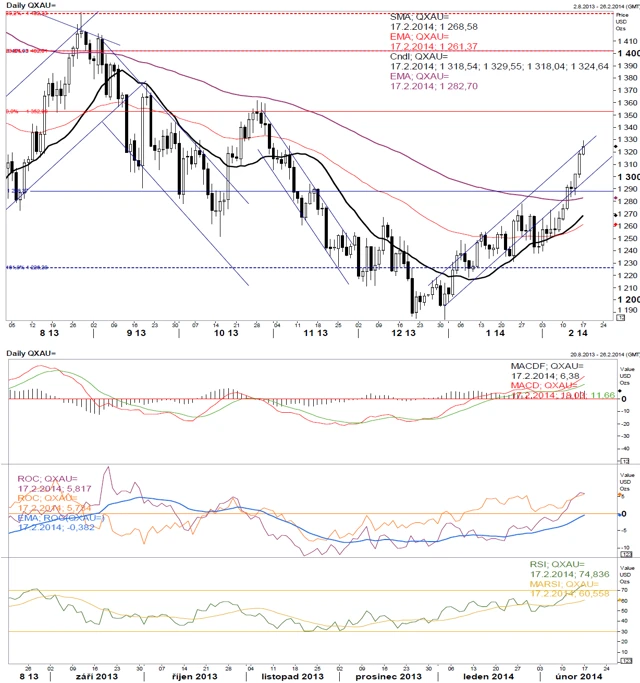Click the 'prosinec 2013' month label

tap(389, 676)
